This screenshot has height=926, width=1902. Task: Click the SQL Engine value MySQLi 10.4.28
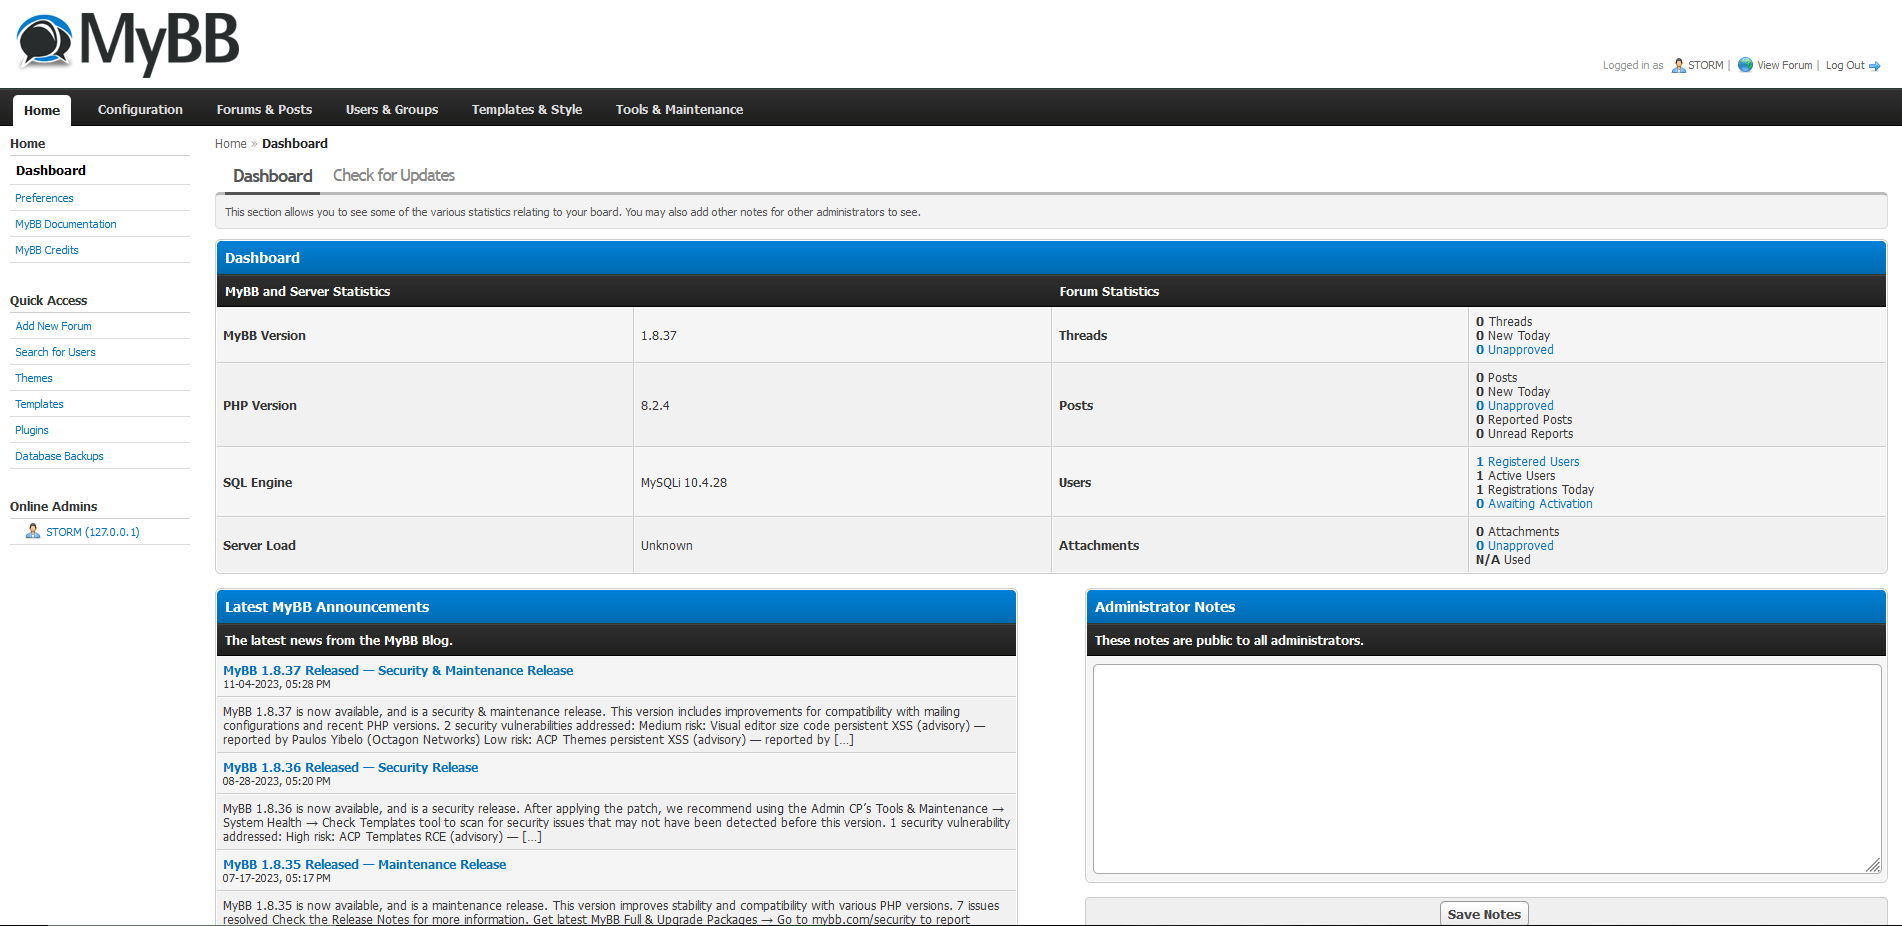coord(684,483)
